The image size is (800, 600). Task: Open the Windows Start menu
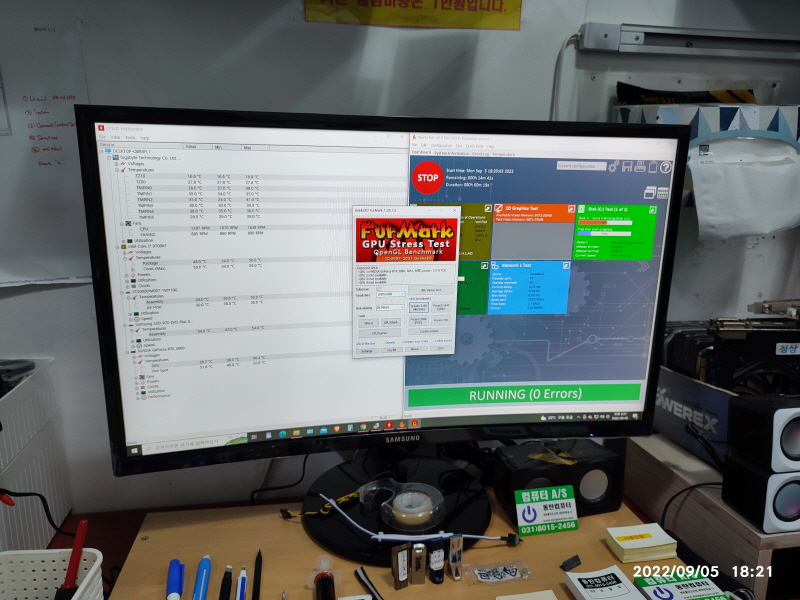coord(135,451)
